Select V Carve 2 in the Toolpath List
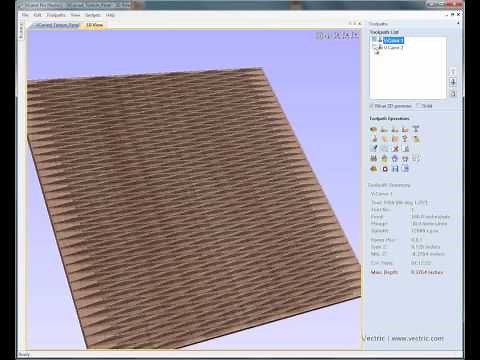Image resolution: width=480 pixels, height=360 pixels. 393,48
